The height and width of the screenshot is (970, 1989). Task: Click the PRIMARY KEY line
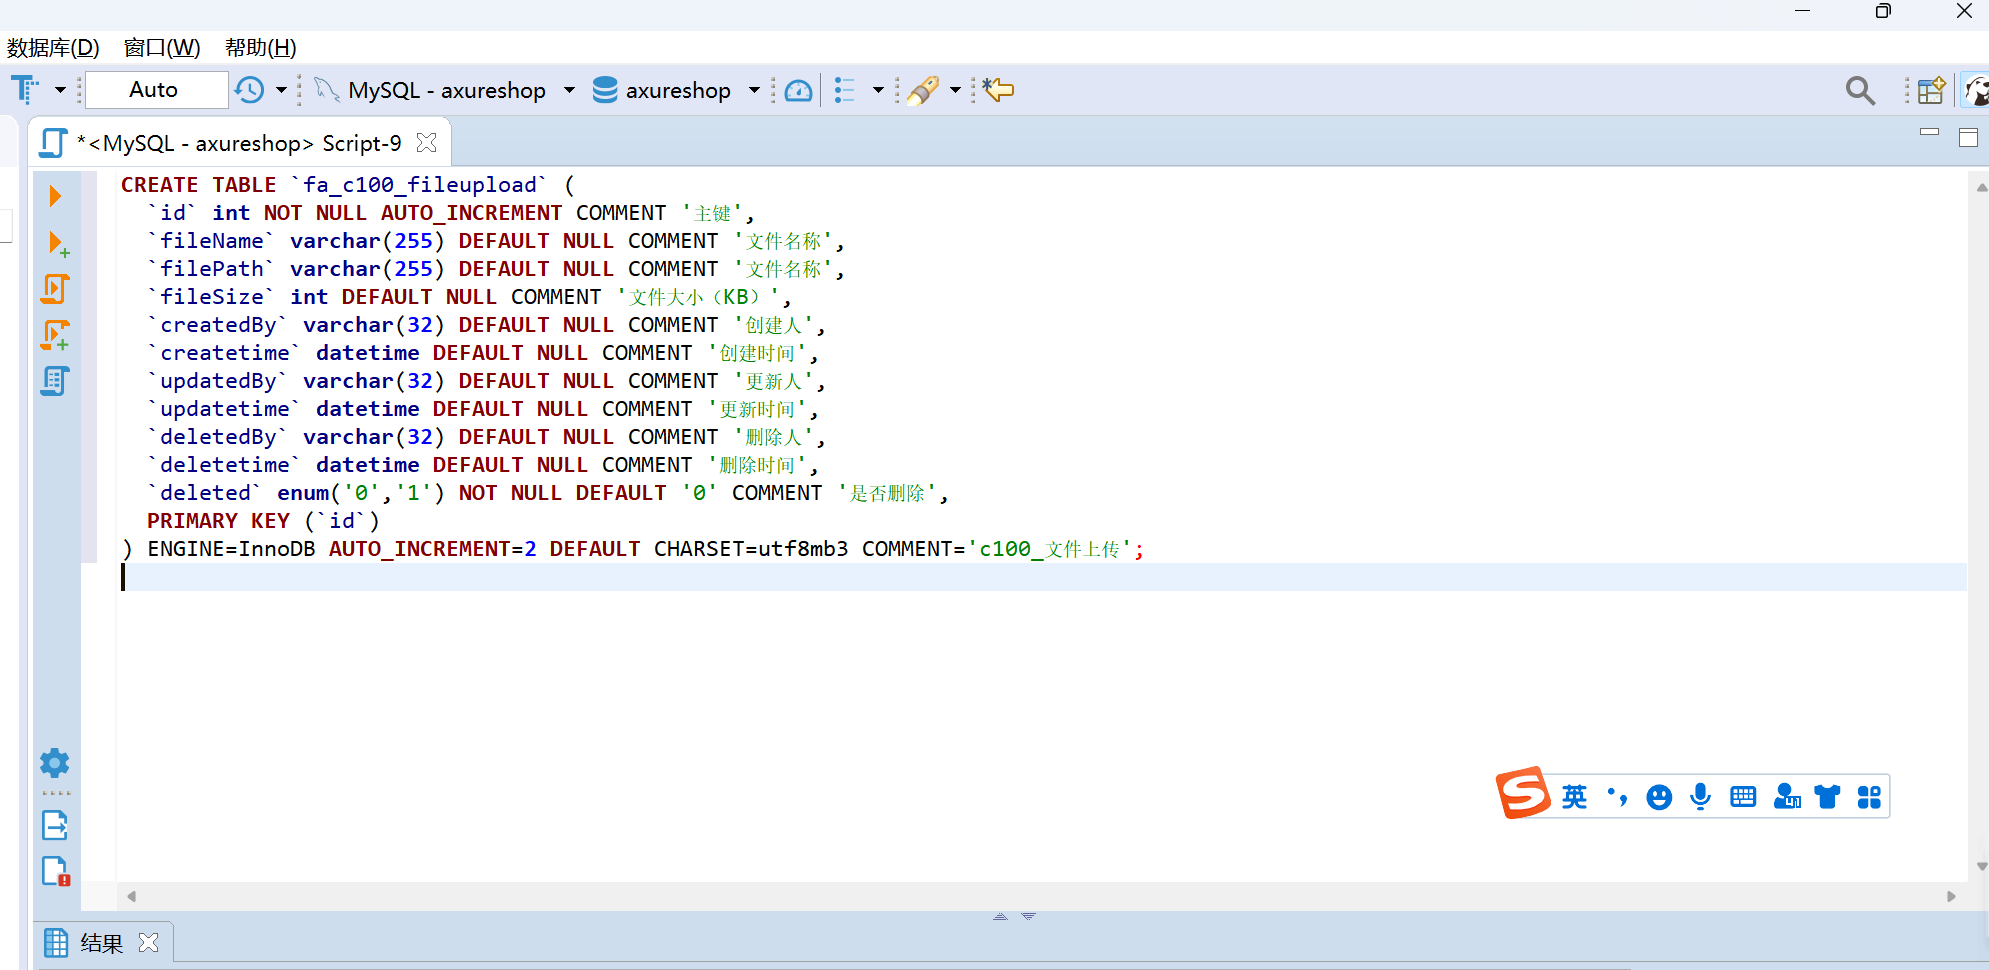click(x=263, y=521)
